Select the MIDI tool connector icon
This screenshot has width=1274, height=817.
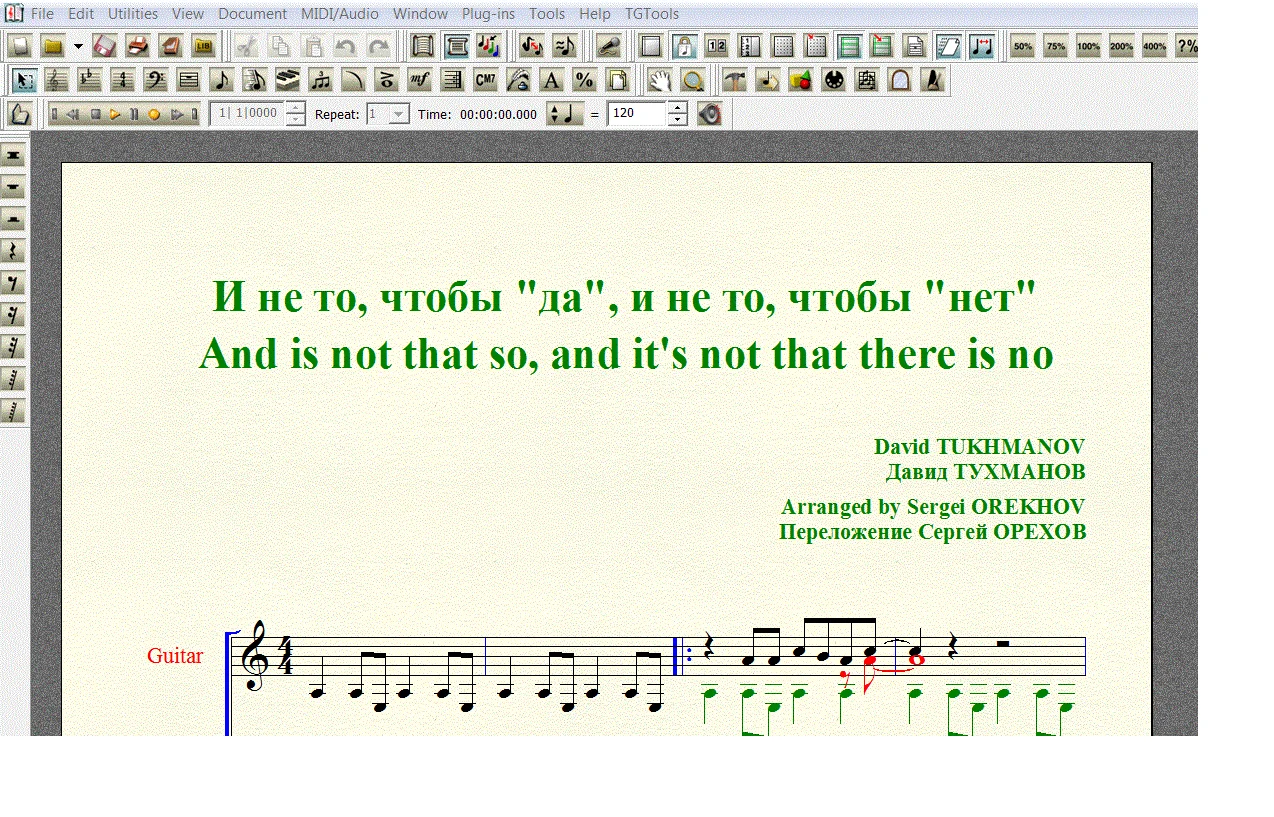834,80
